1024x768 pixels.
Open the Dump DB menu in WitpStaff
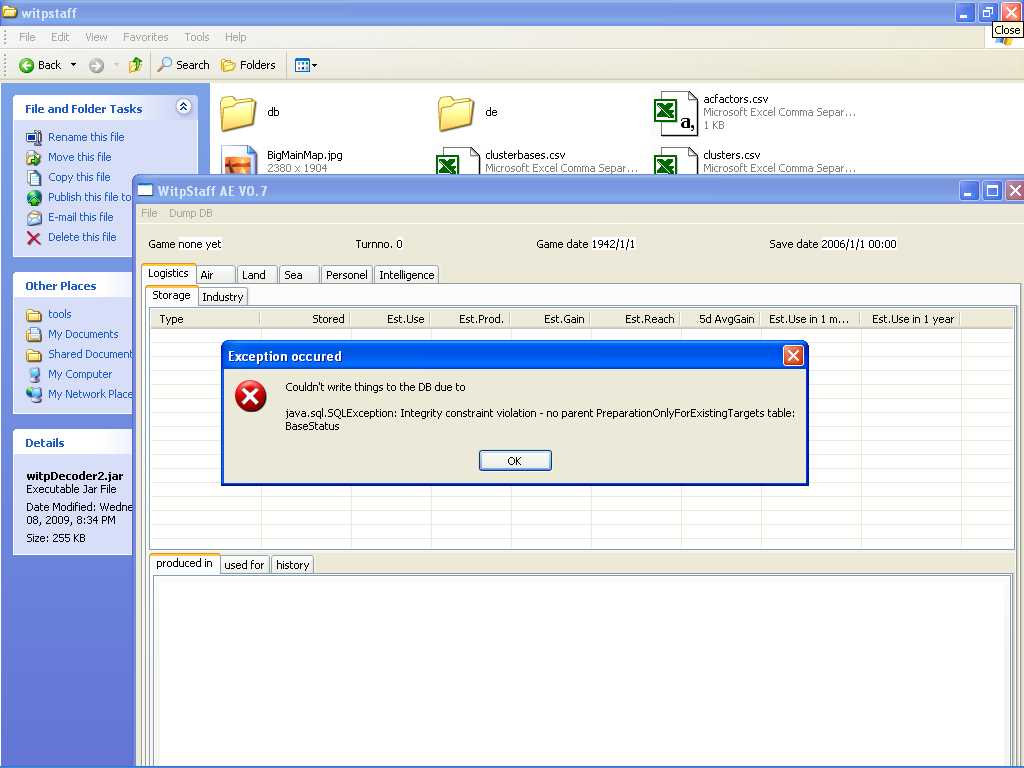click(x=191, y=213)
